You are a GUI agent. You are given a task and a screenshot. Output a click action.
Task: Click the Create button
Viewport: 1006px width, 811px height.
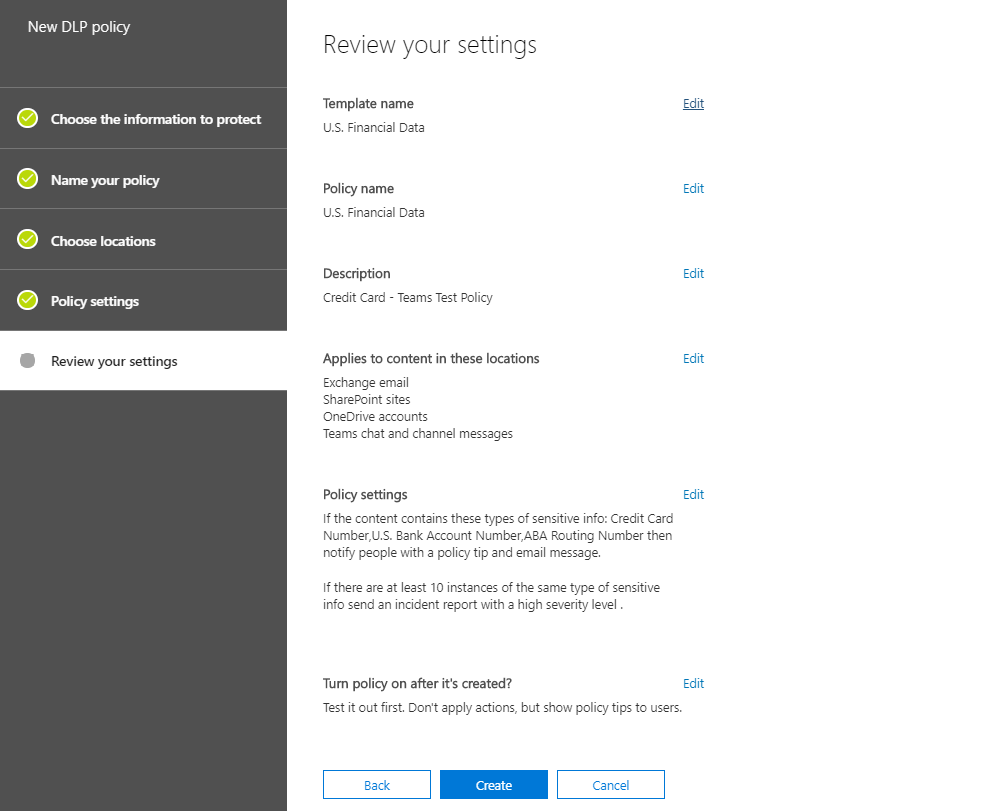pos(493,784)
